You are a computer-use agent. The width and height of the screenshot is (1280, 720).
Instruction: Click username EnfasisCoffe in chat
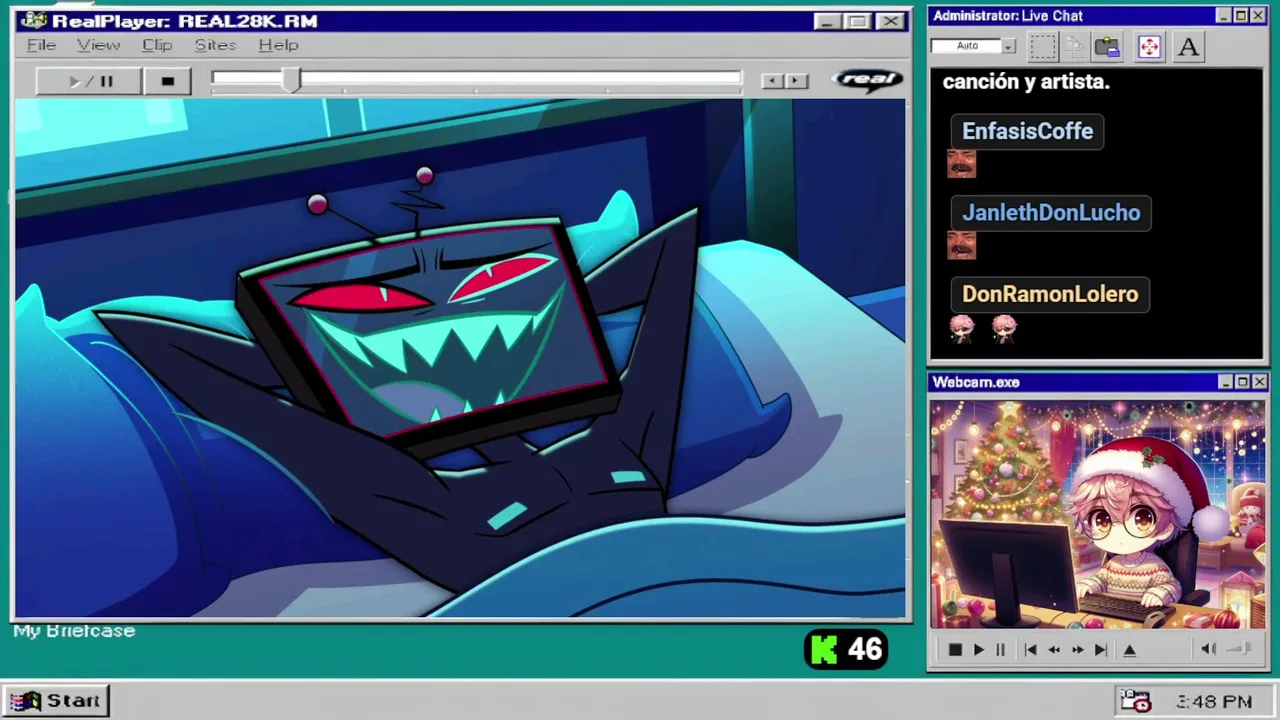(1027, 131)
